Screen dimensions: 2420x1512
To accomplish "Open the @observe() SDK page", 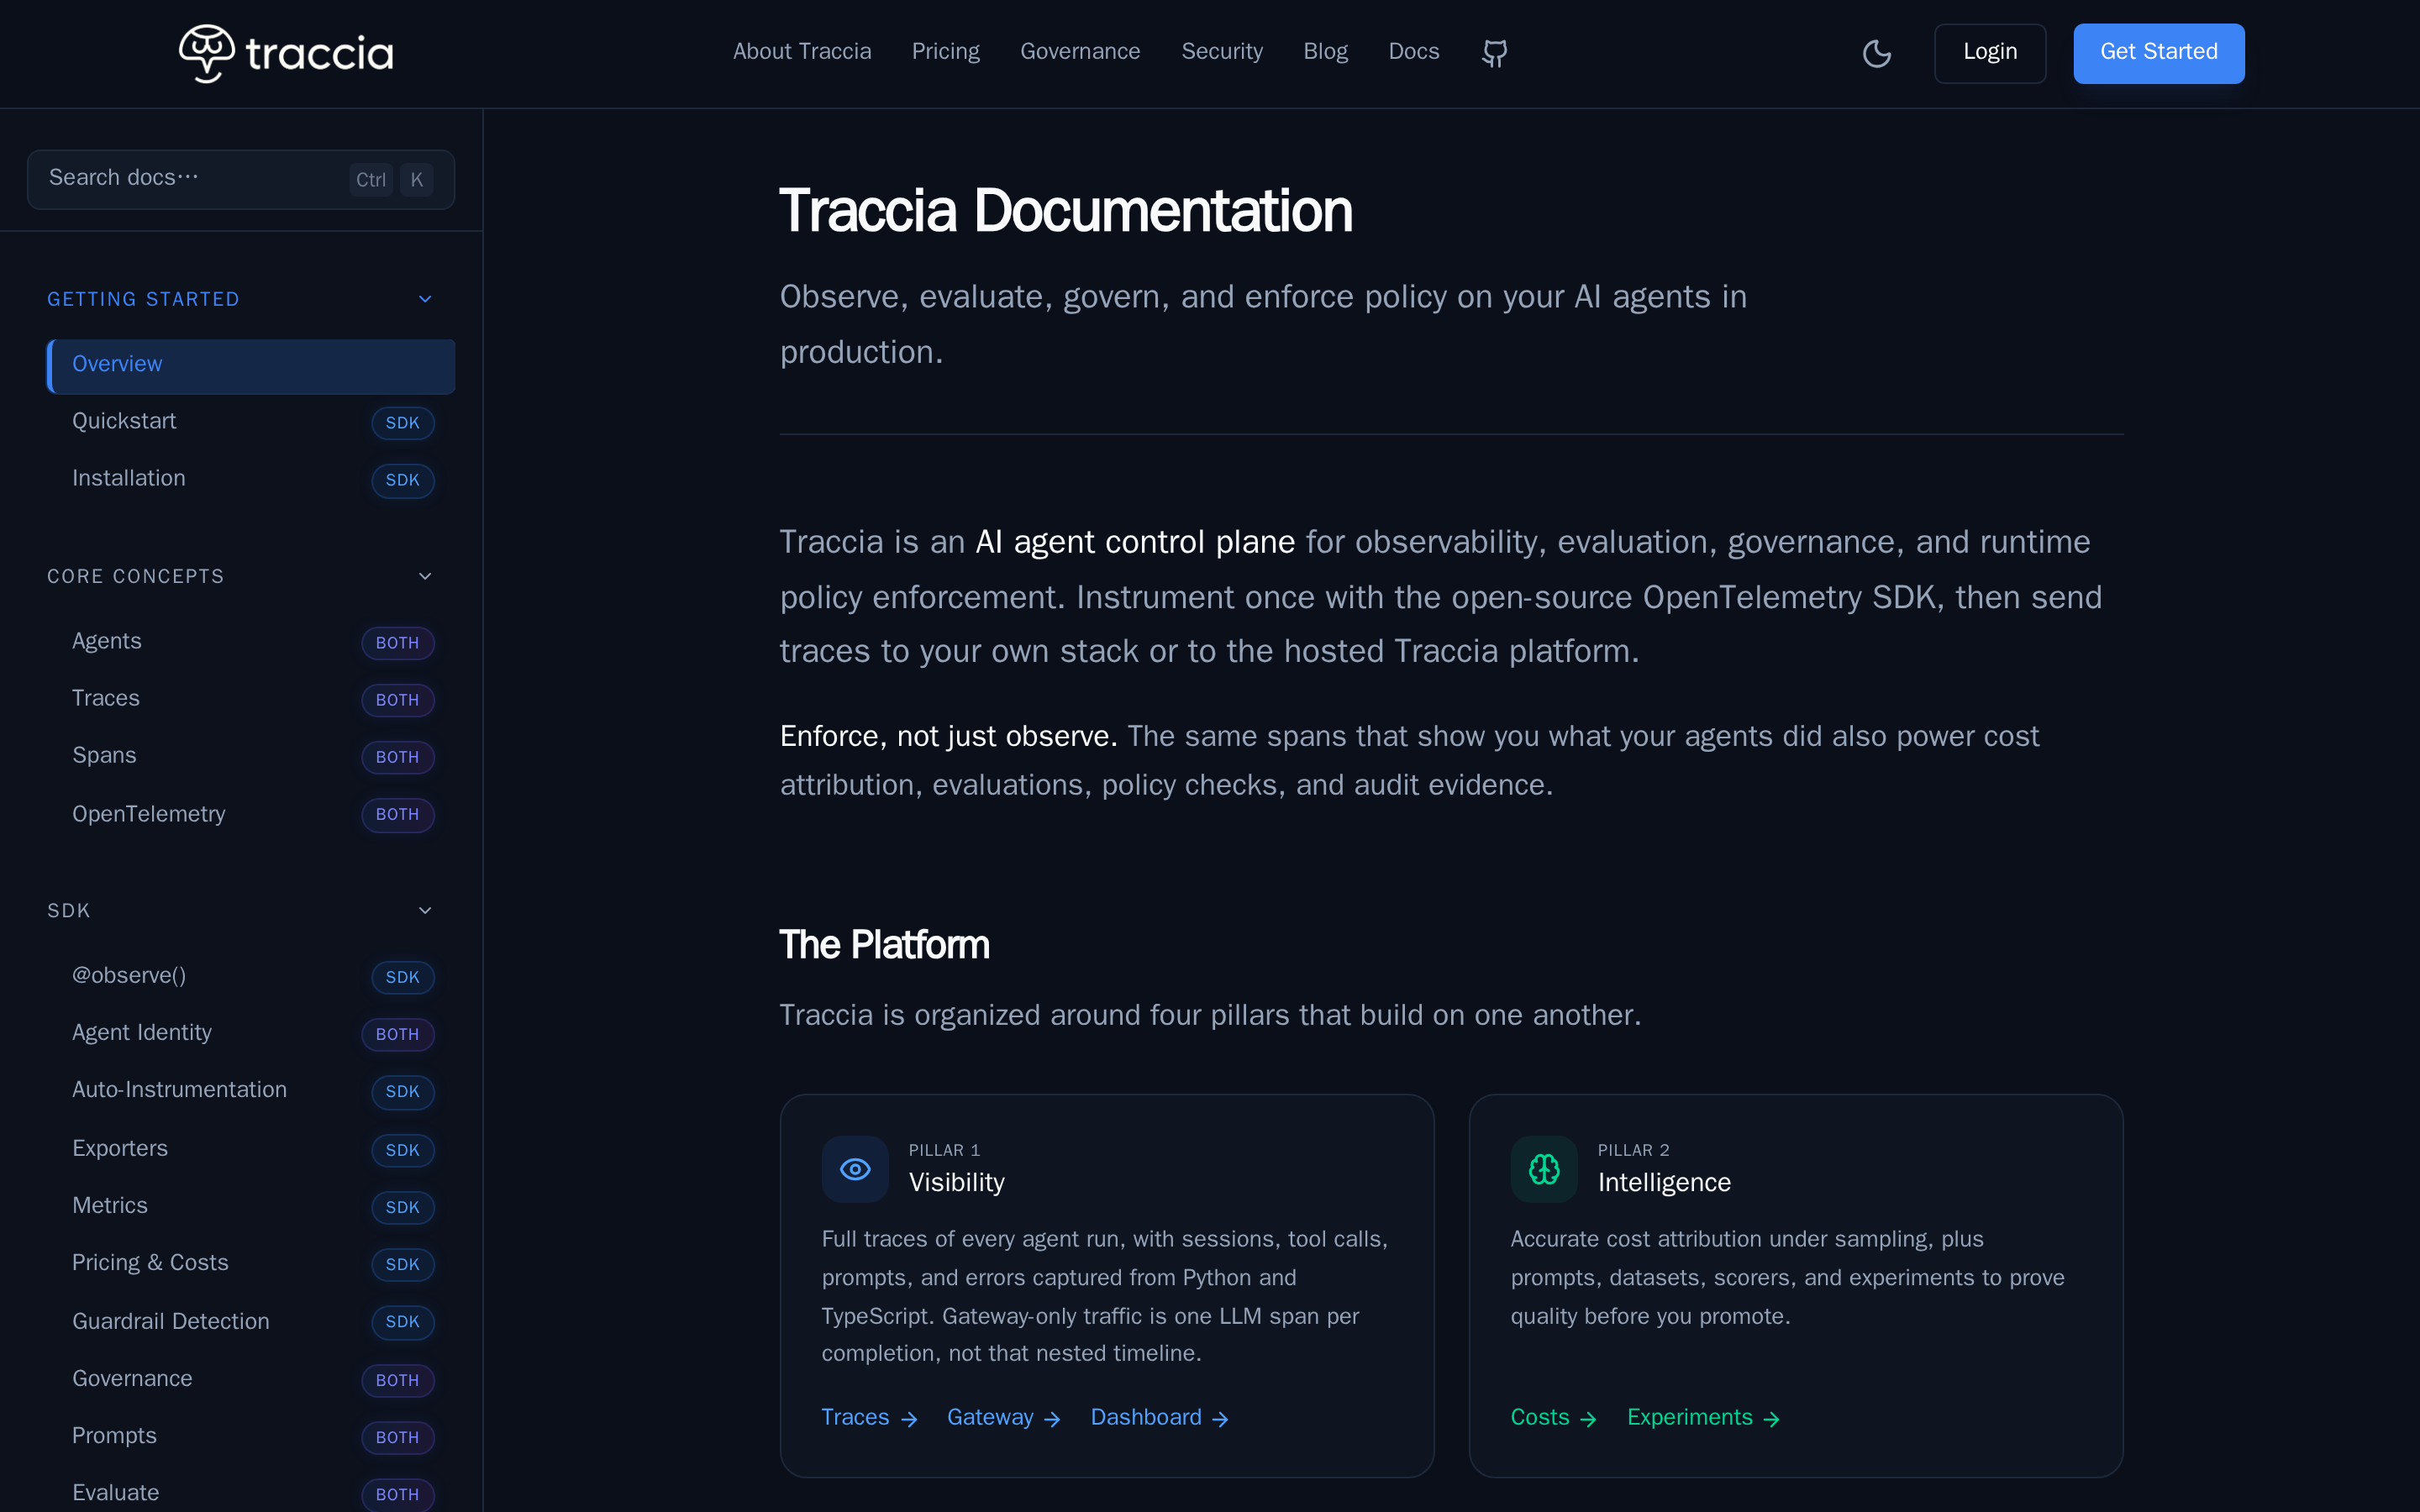I will pyautogui.click(x=251, y=976).
